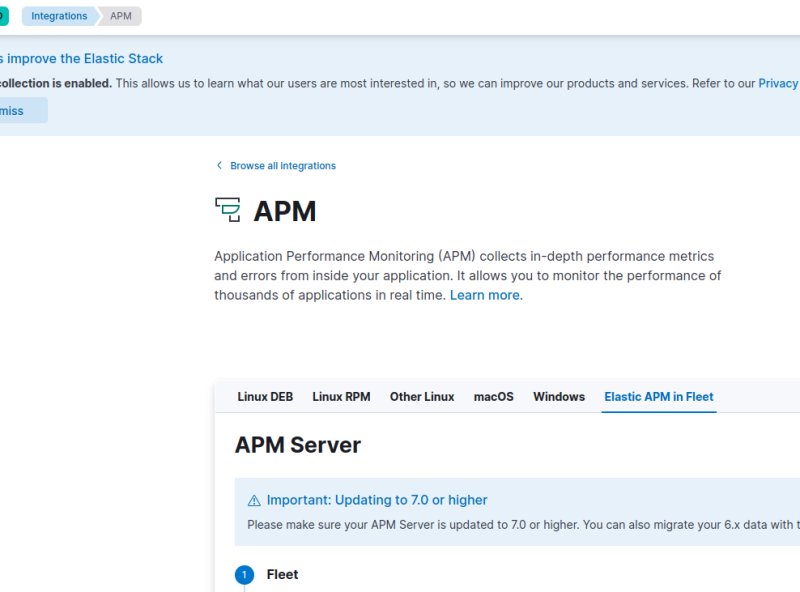Image resolution: width=800 pixels, height=592 pixels.
Task: Select the Linux RPM tab
Action: click(341, 397)
